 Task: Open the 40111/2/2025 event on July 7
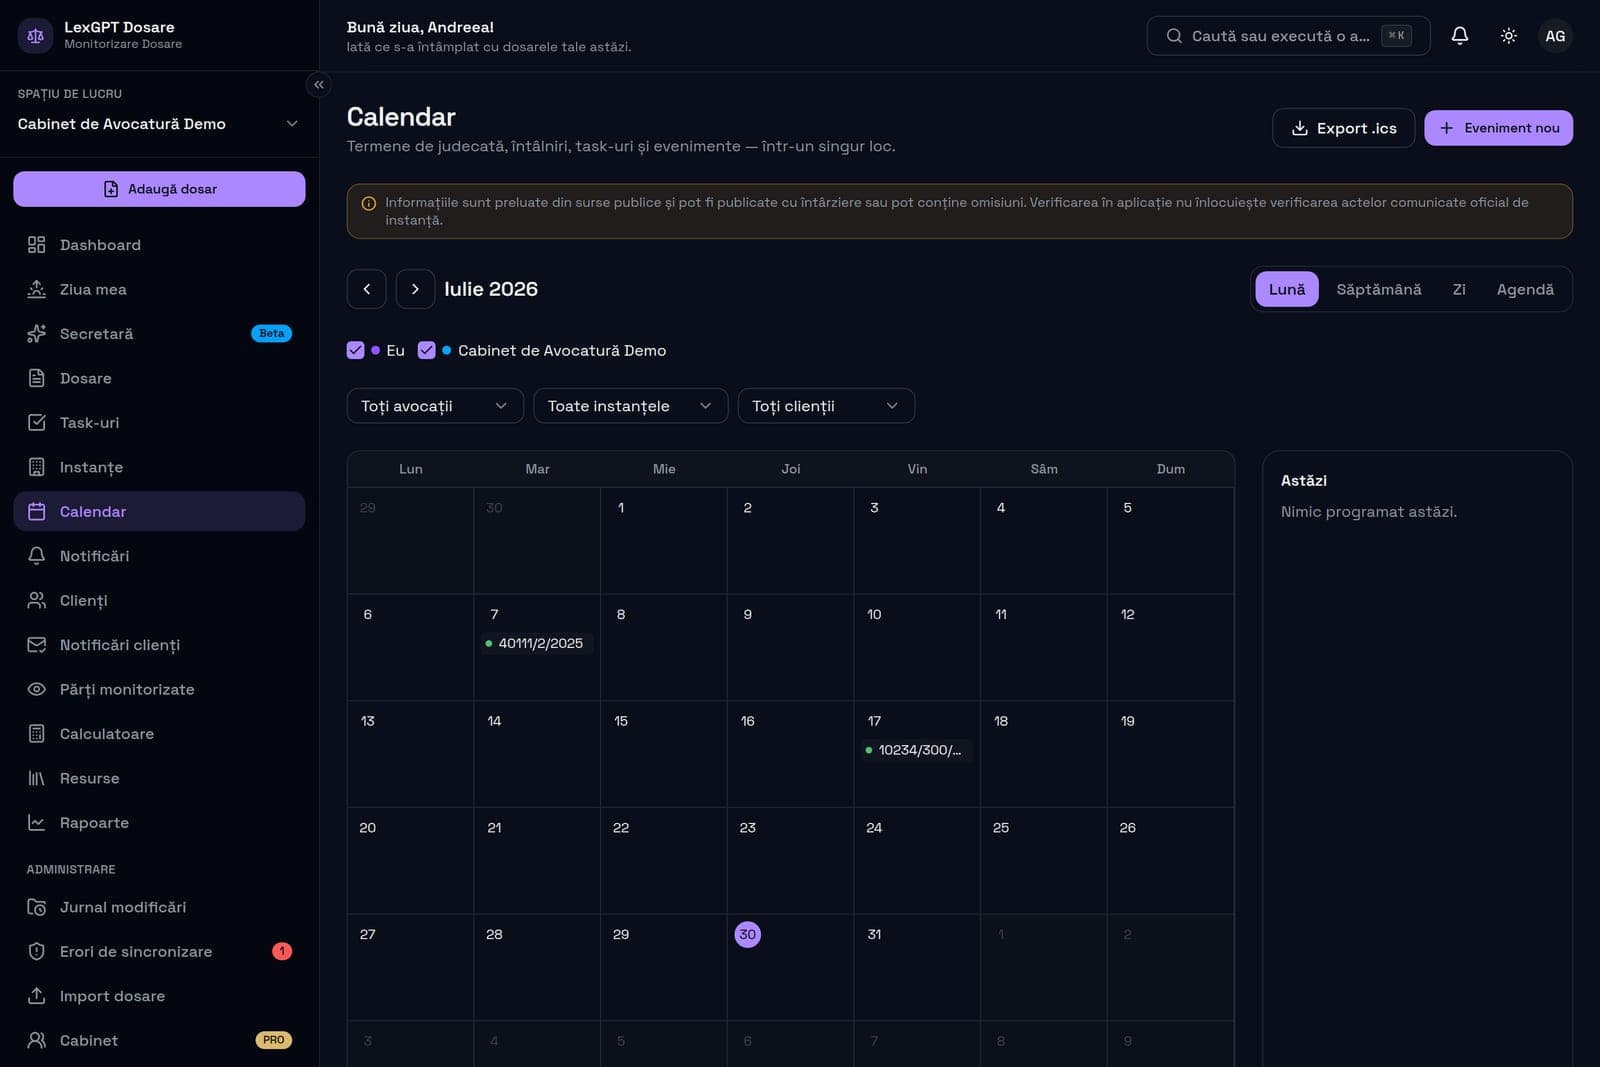click(538, 643)
